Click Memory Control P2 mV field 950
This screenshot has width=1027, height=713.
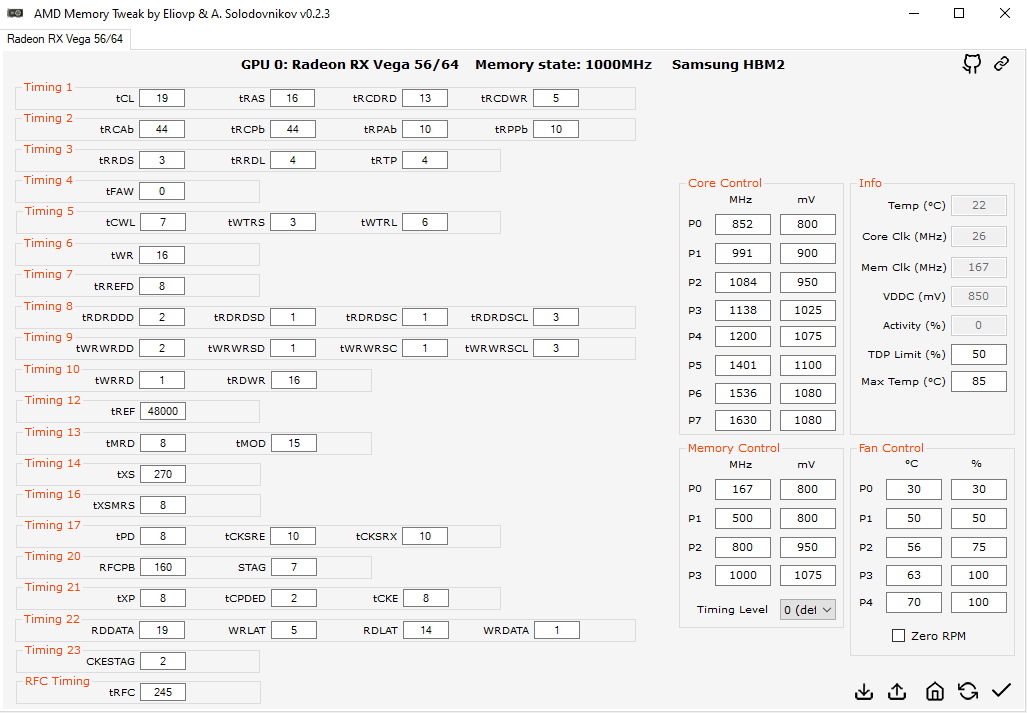808,547
